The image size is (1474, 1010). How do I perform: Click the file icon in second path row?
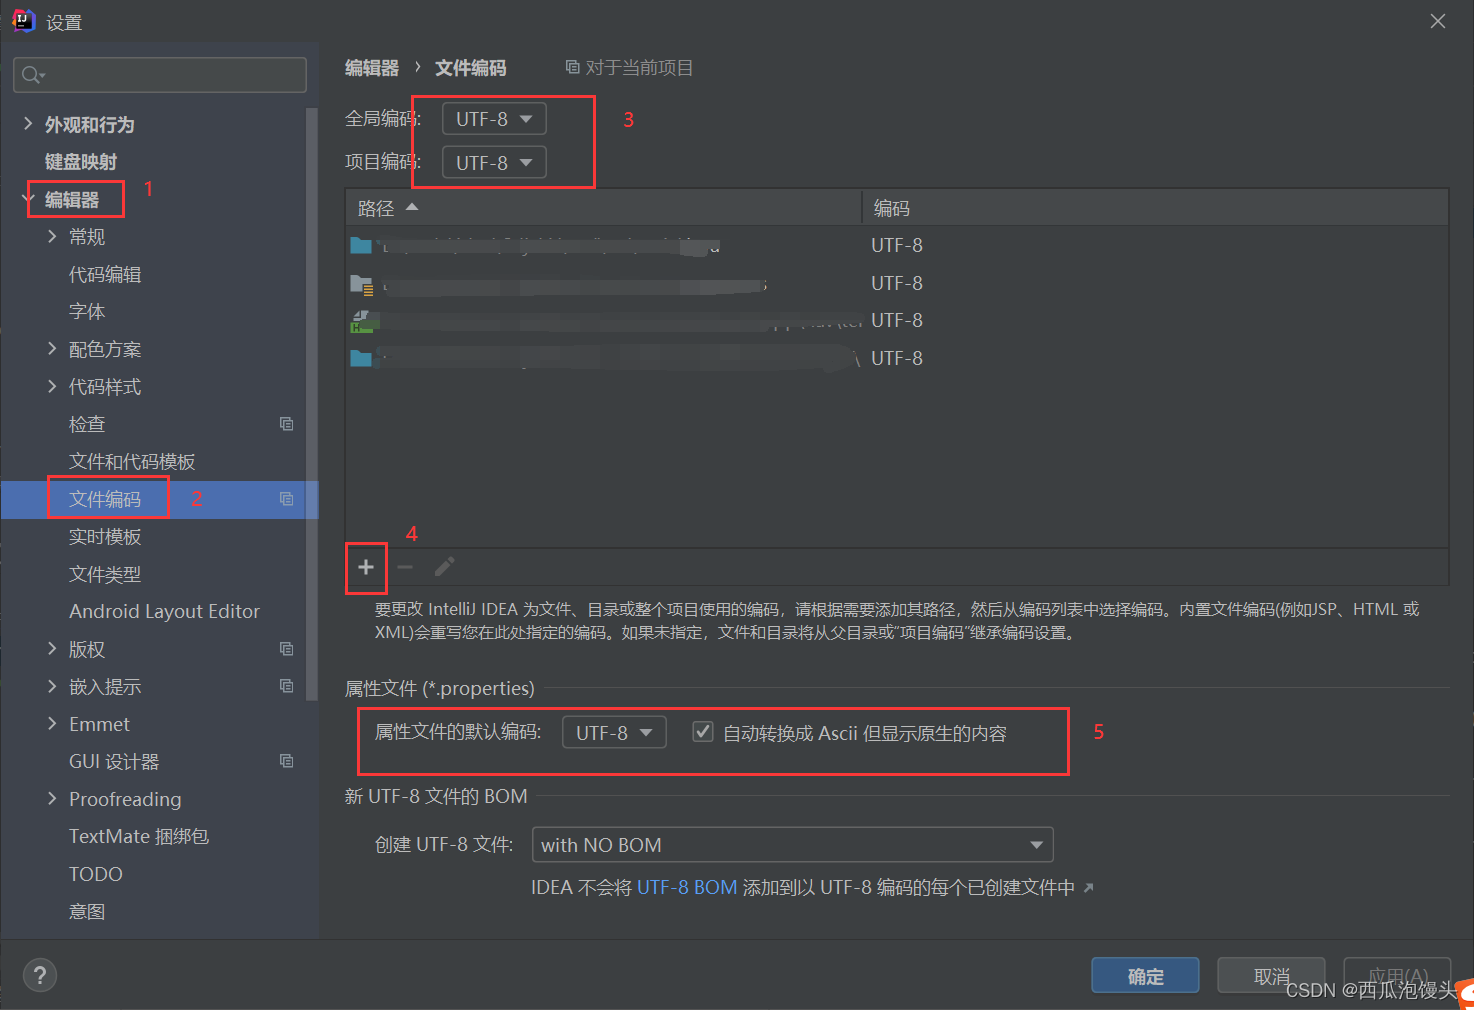(361, 284)
